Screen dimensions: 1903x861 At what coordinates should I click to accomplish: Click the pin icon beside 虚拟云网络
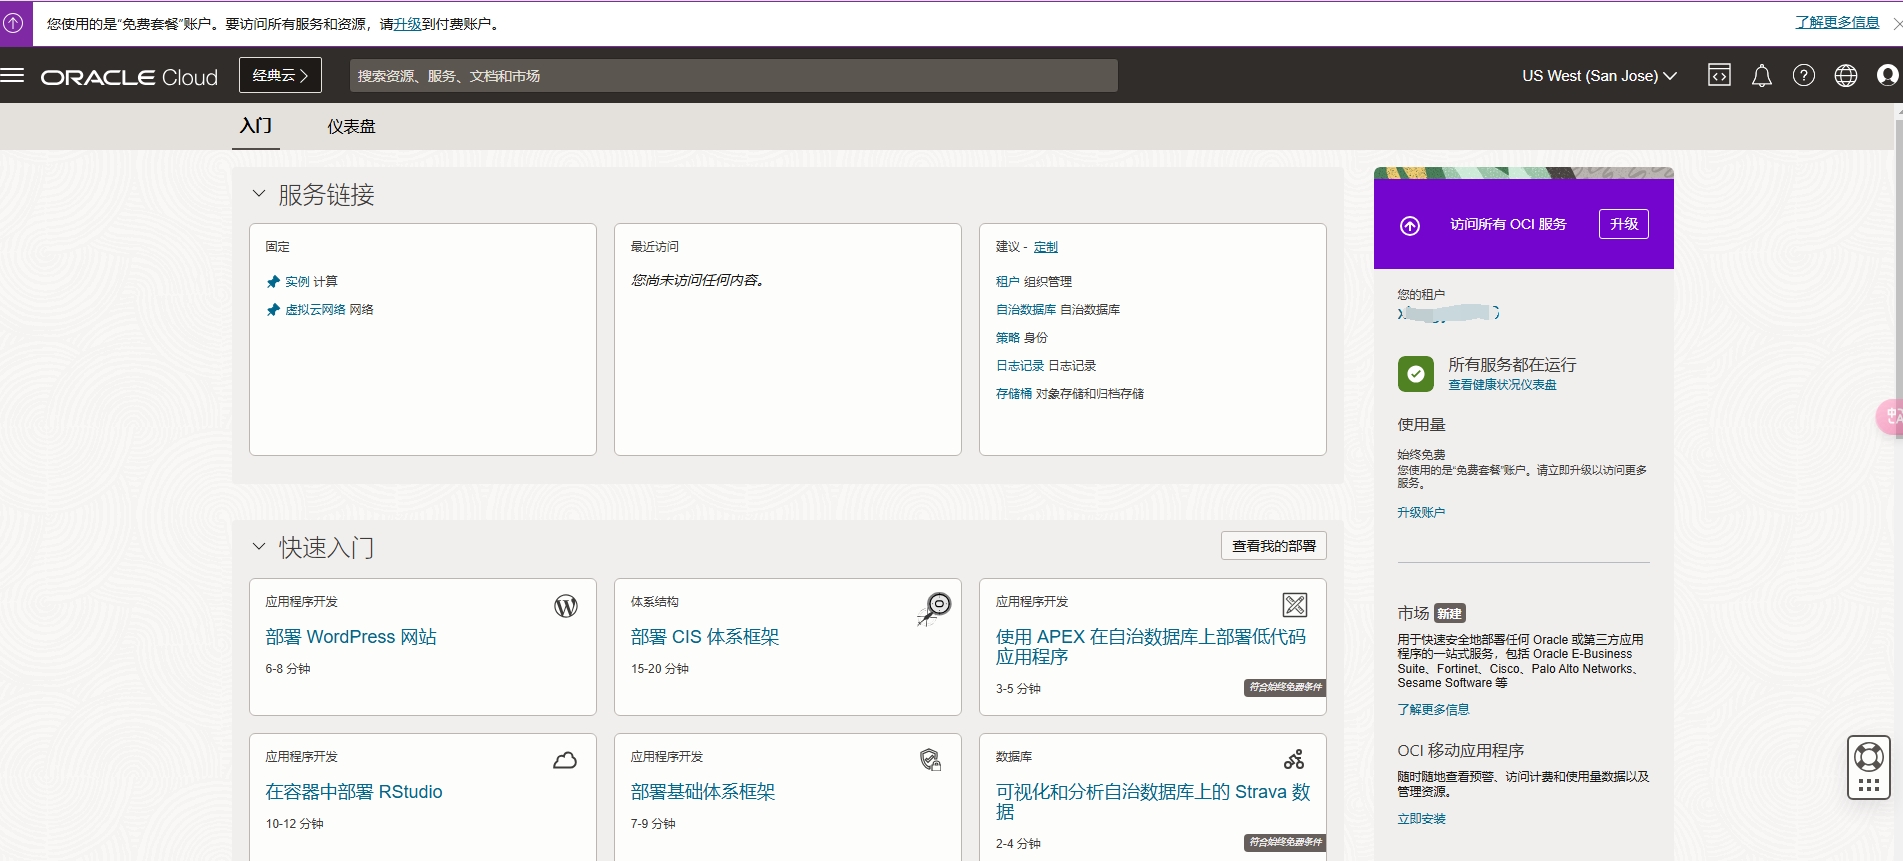(x=273, y=310)
